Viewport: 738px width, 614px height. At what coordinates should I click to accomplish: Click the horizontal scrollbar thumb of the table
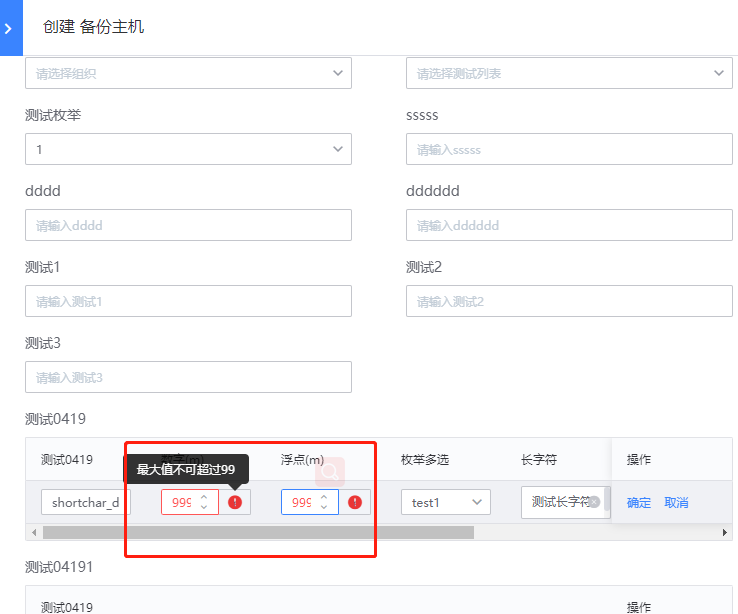[258, 533]
